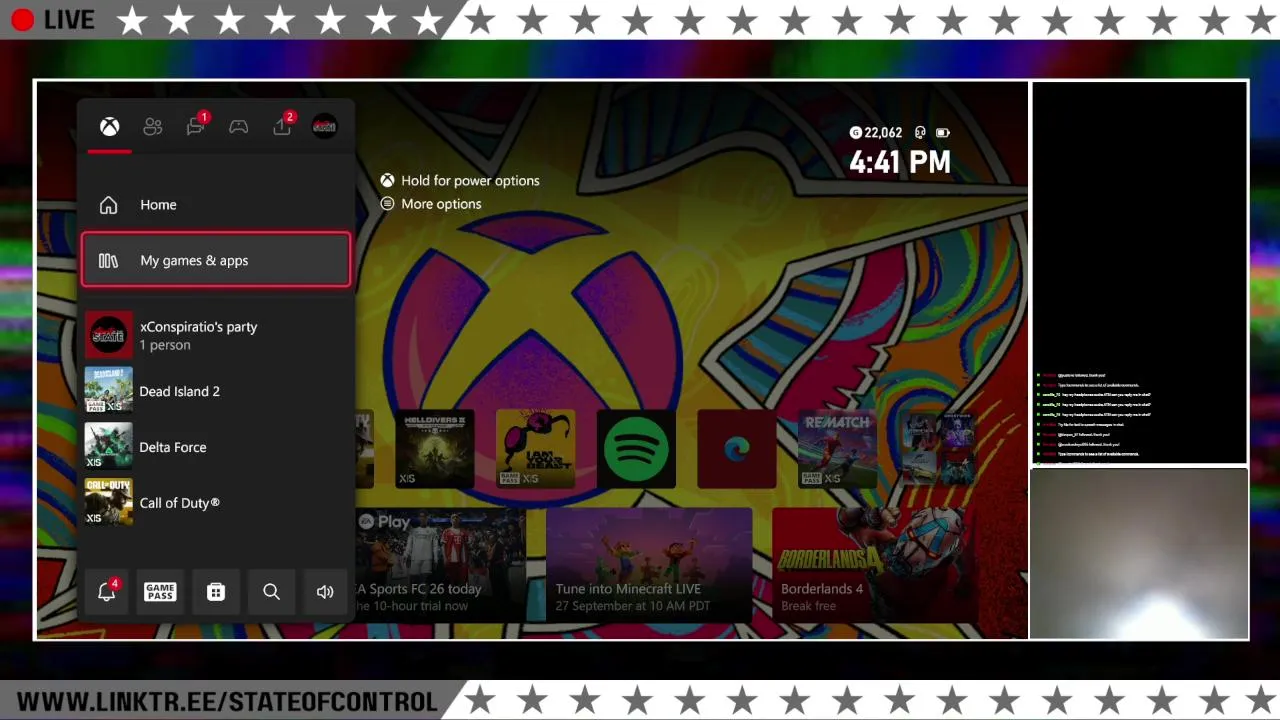Open the EA Sports FC 26 promo card
Screen dimensions: 1280x720
pyautogui.click(x=440, y=565)
